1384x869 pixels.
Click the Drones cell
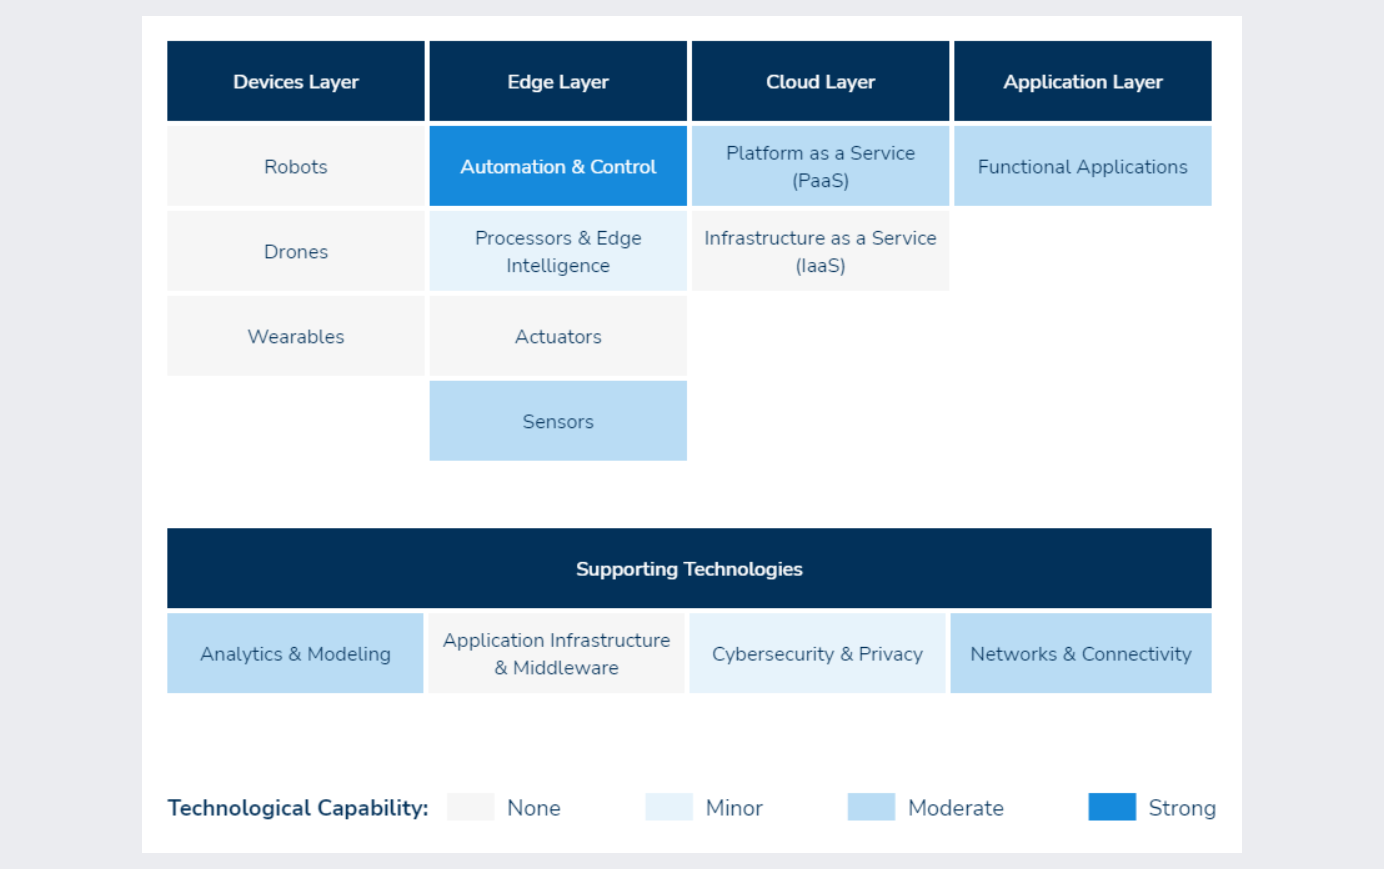(296, 252)
